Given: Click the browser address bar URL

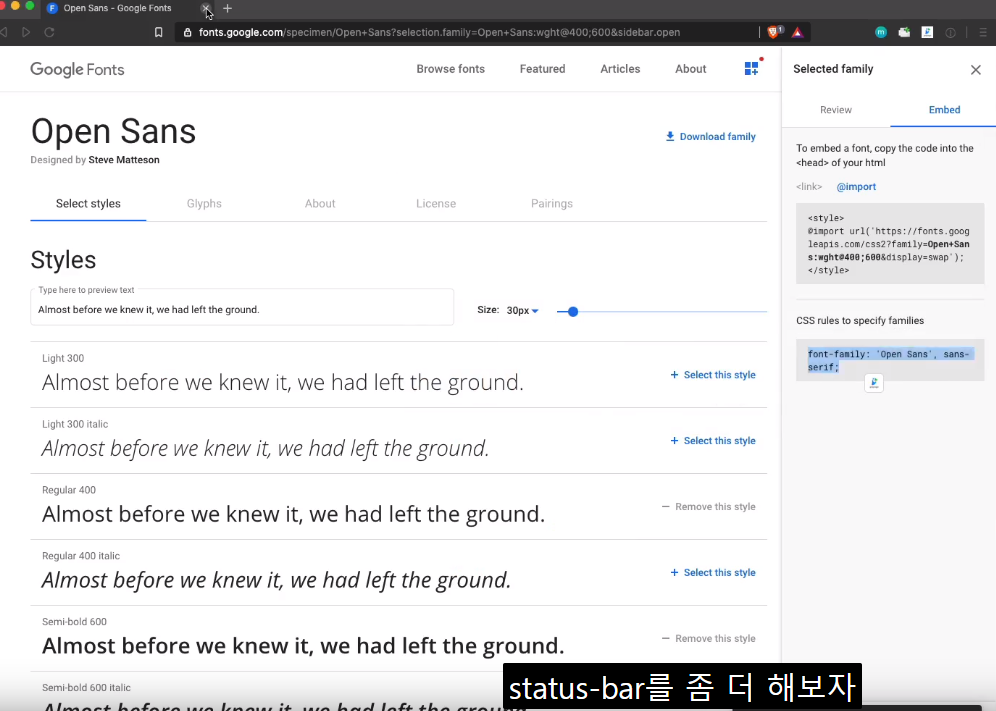Looking at the screenshot, I should [440, 32].
